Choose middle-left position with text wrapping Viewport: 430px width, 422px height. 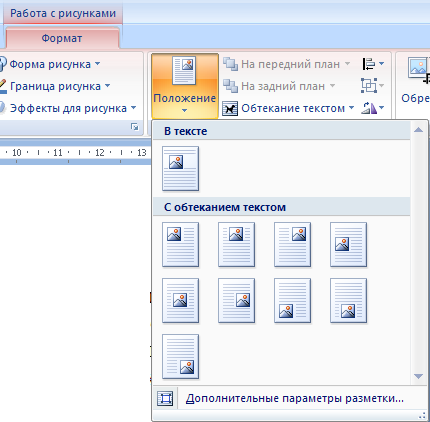click(348, 245)
